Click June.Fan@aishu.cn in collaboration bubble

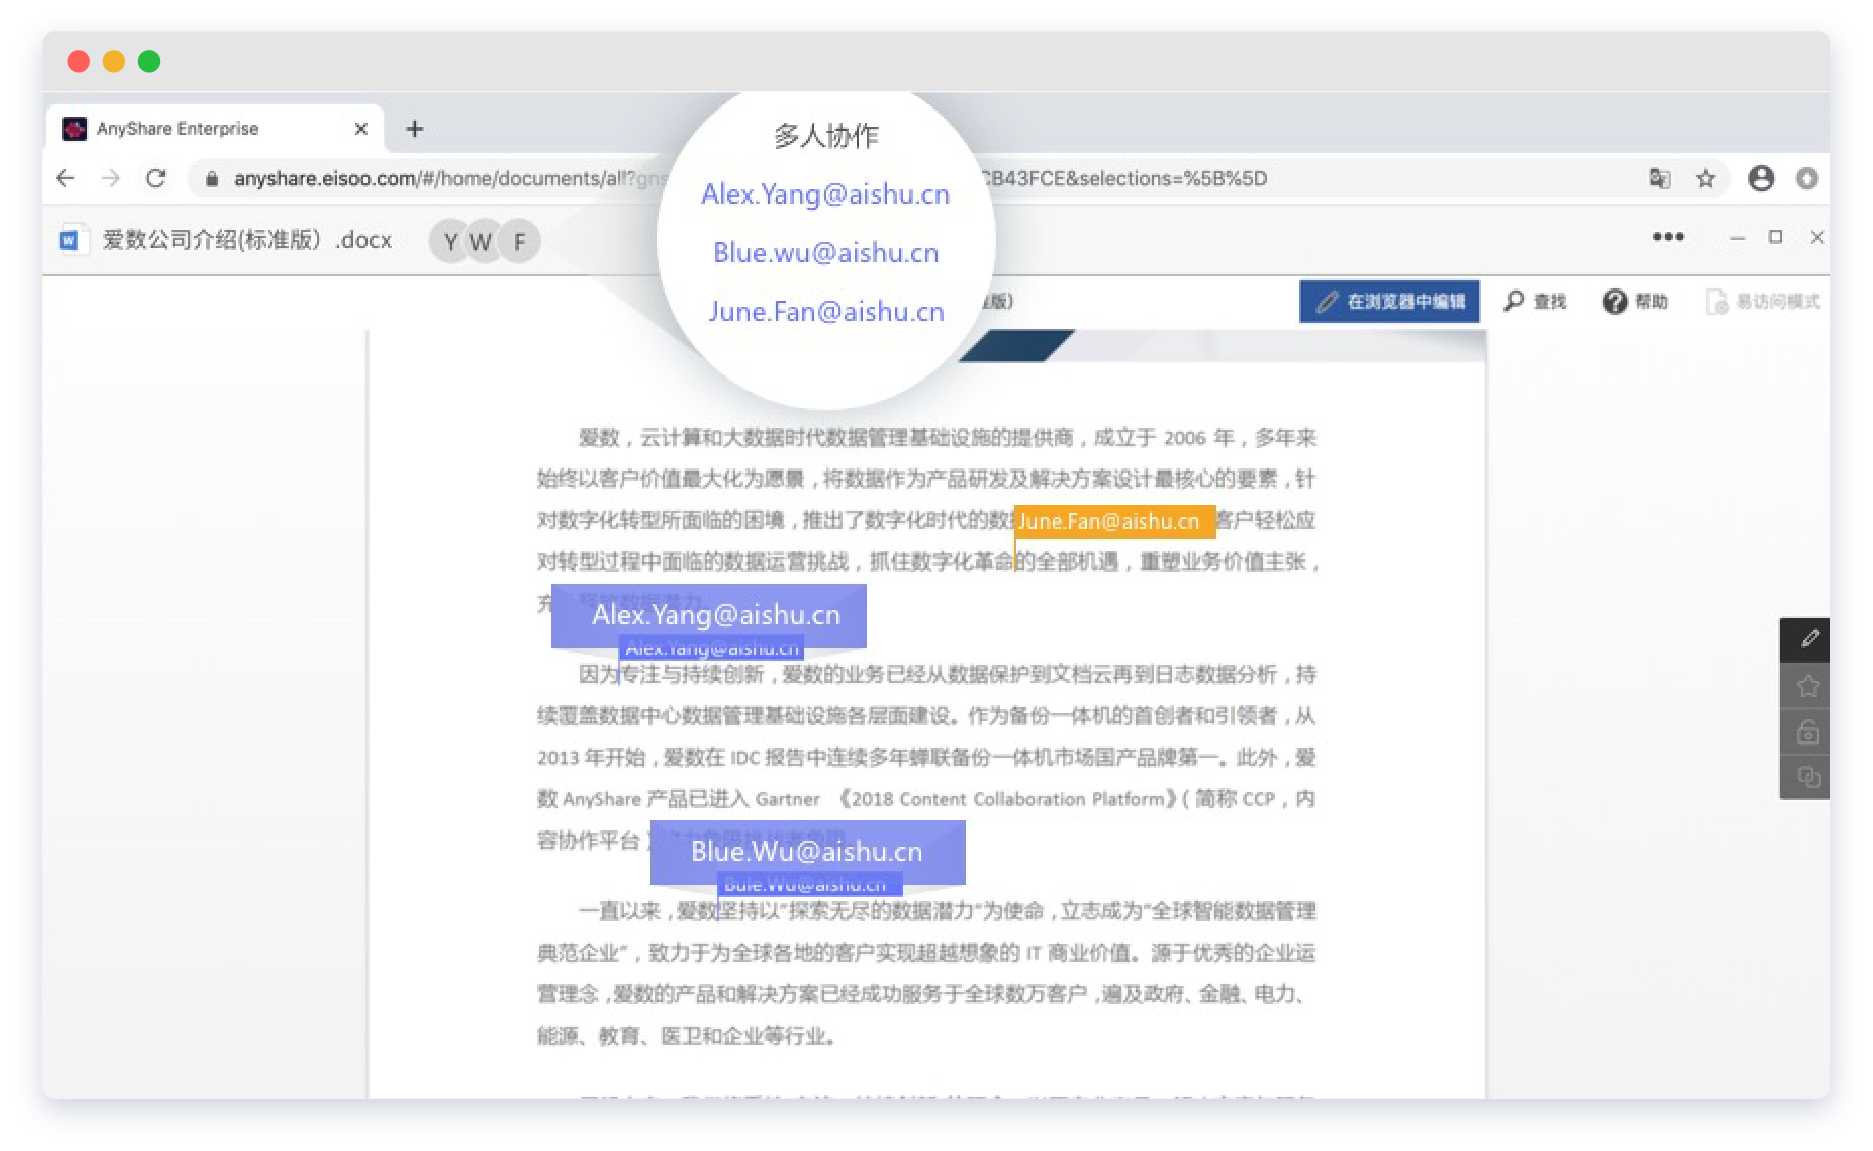[826, 311]
